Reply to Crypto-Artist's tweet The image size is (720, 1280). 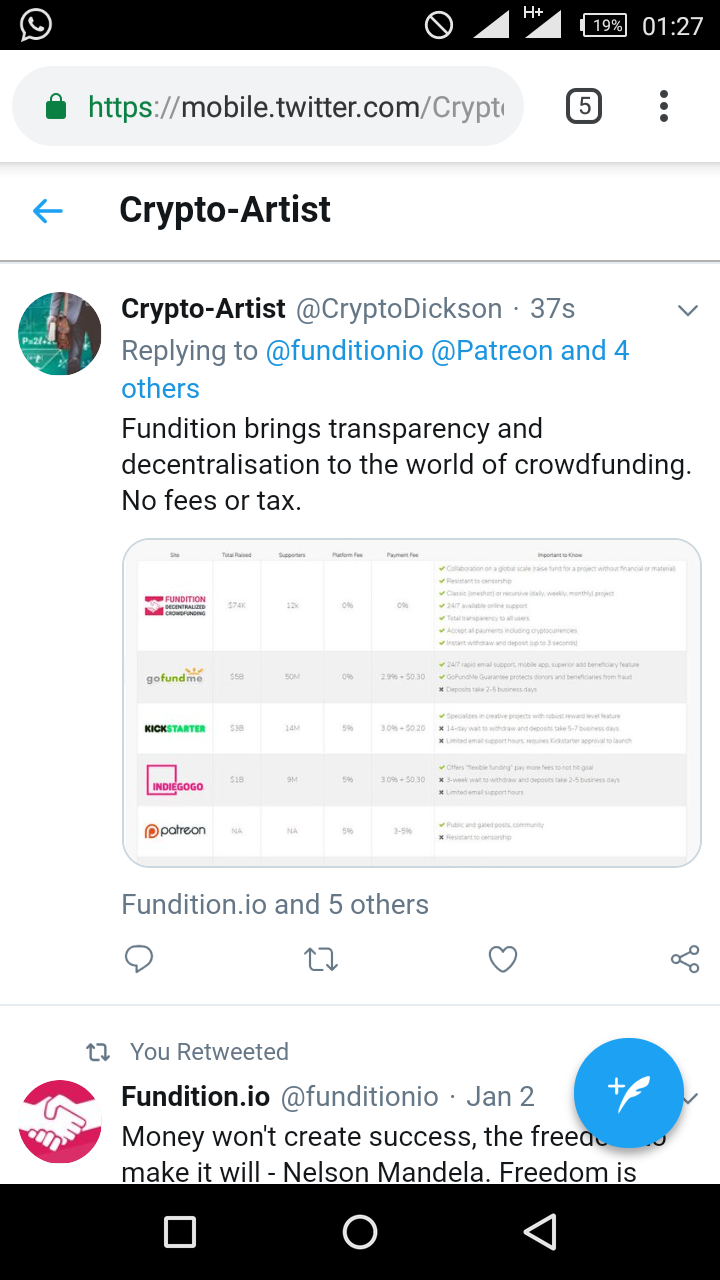click(139, 959)
